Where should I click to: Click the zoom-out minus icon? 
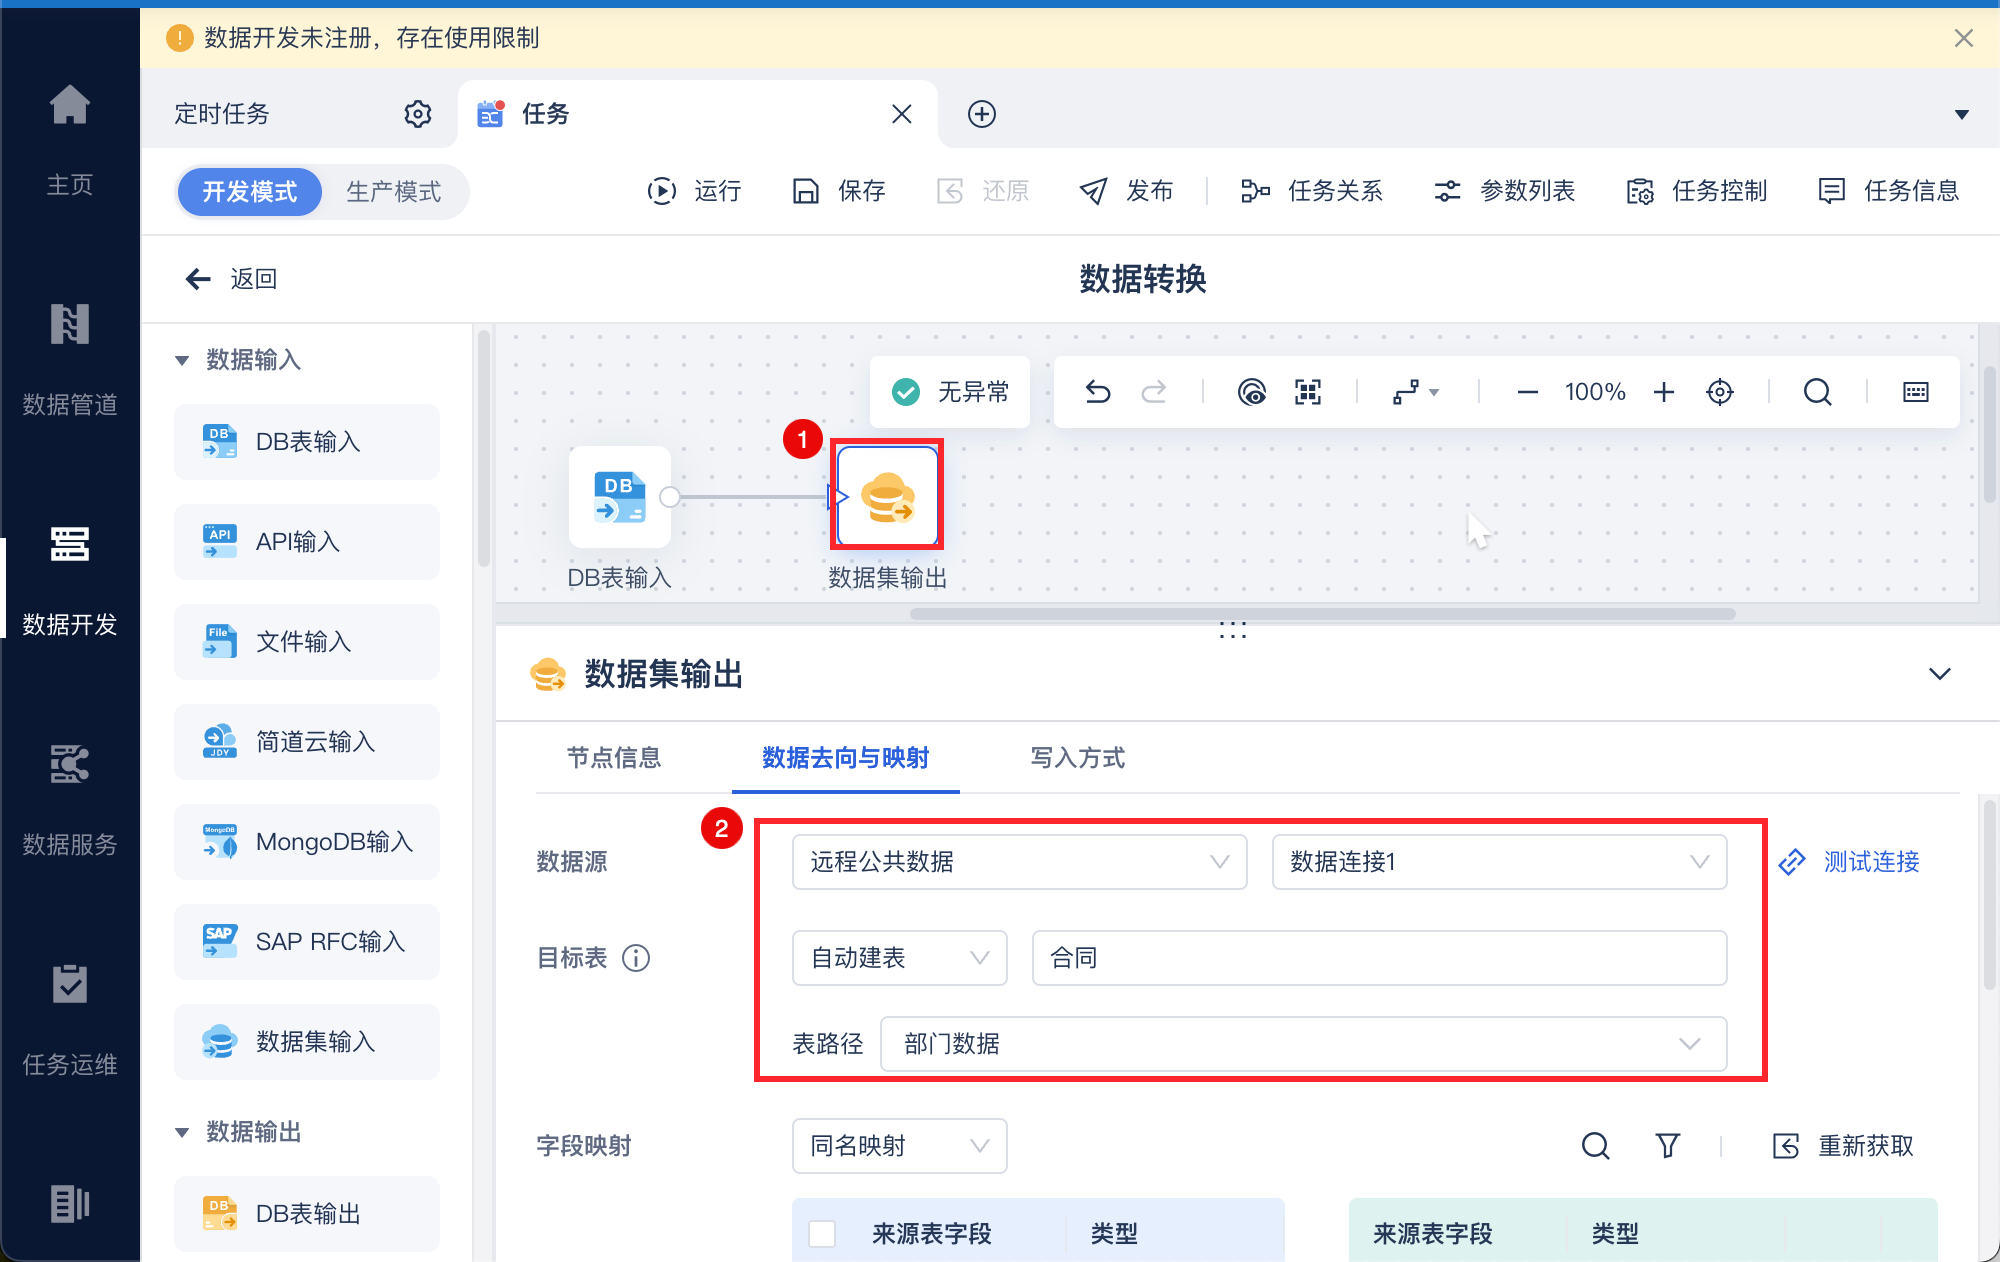coord(1527,392)
